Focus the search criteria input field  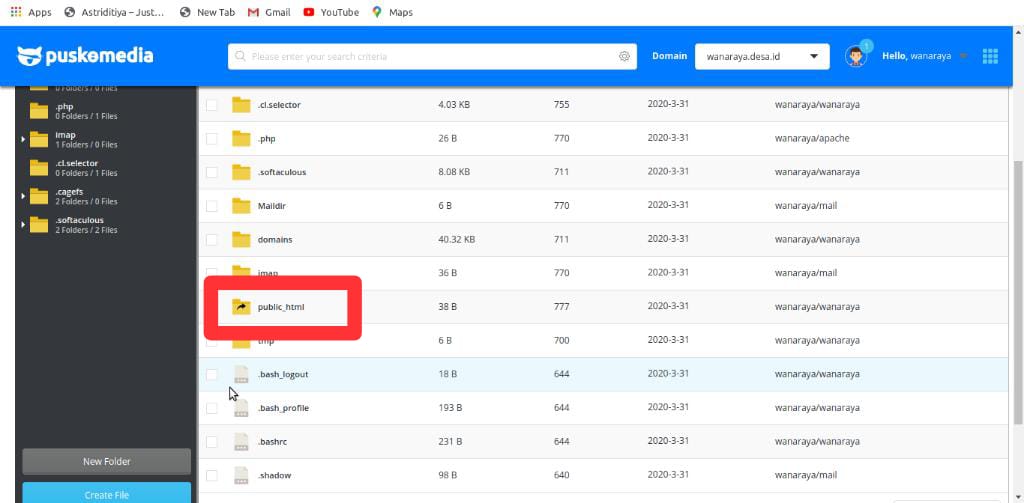pyautogui.click(x=430, y=57)
